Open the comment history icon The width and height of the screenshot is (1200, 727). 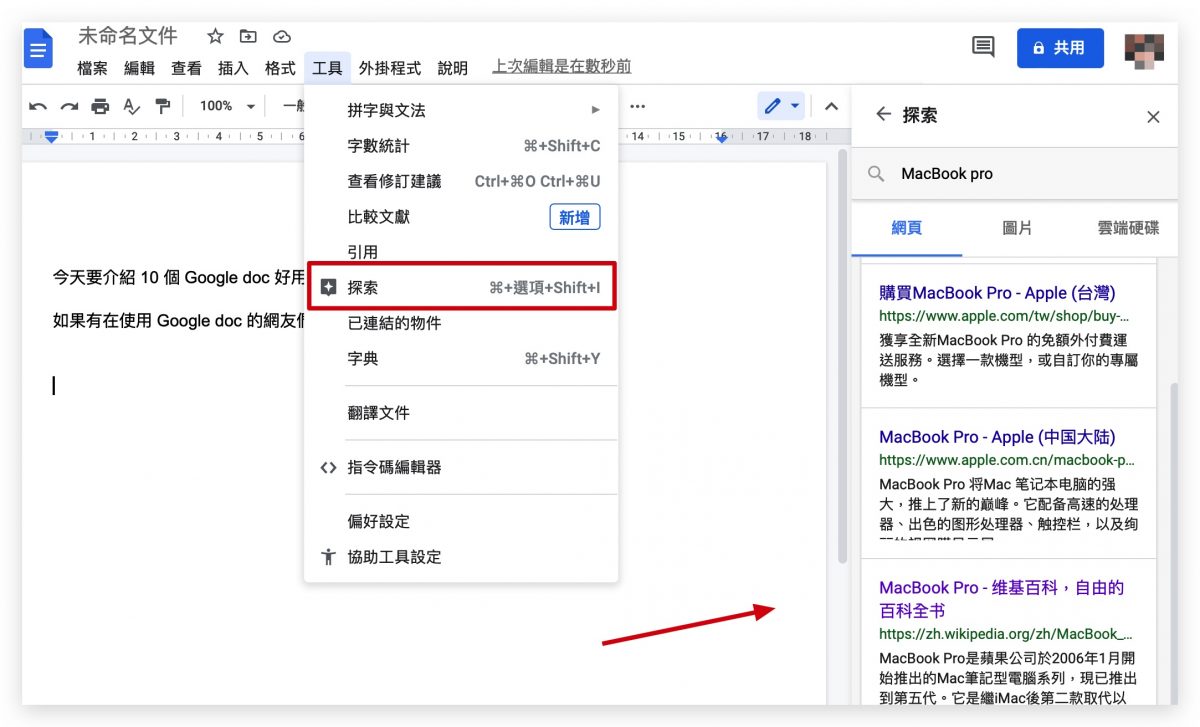(x=983, y=47)
